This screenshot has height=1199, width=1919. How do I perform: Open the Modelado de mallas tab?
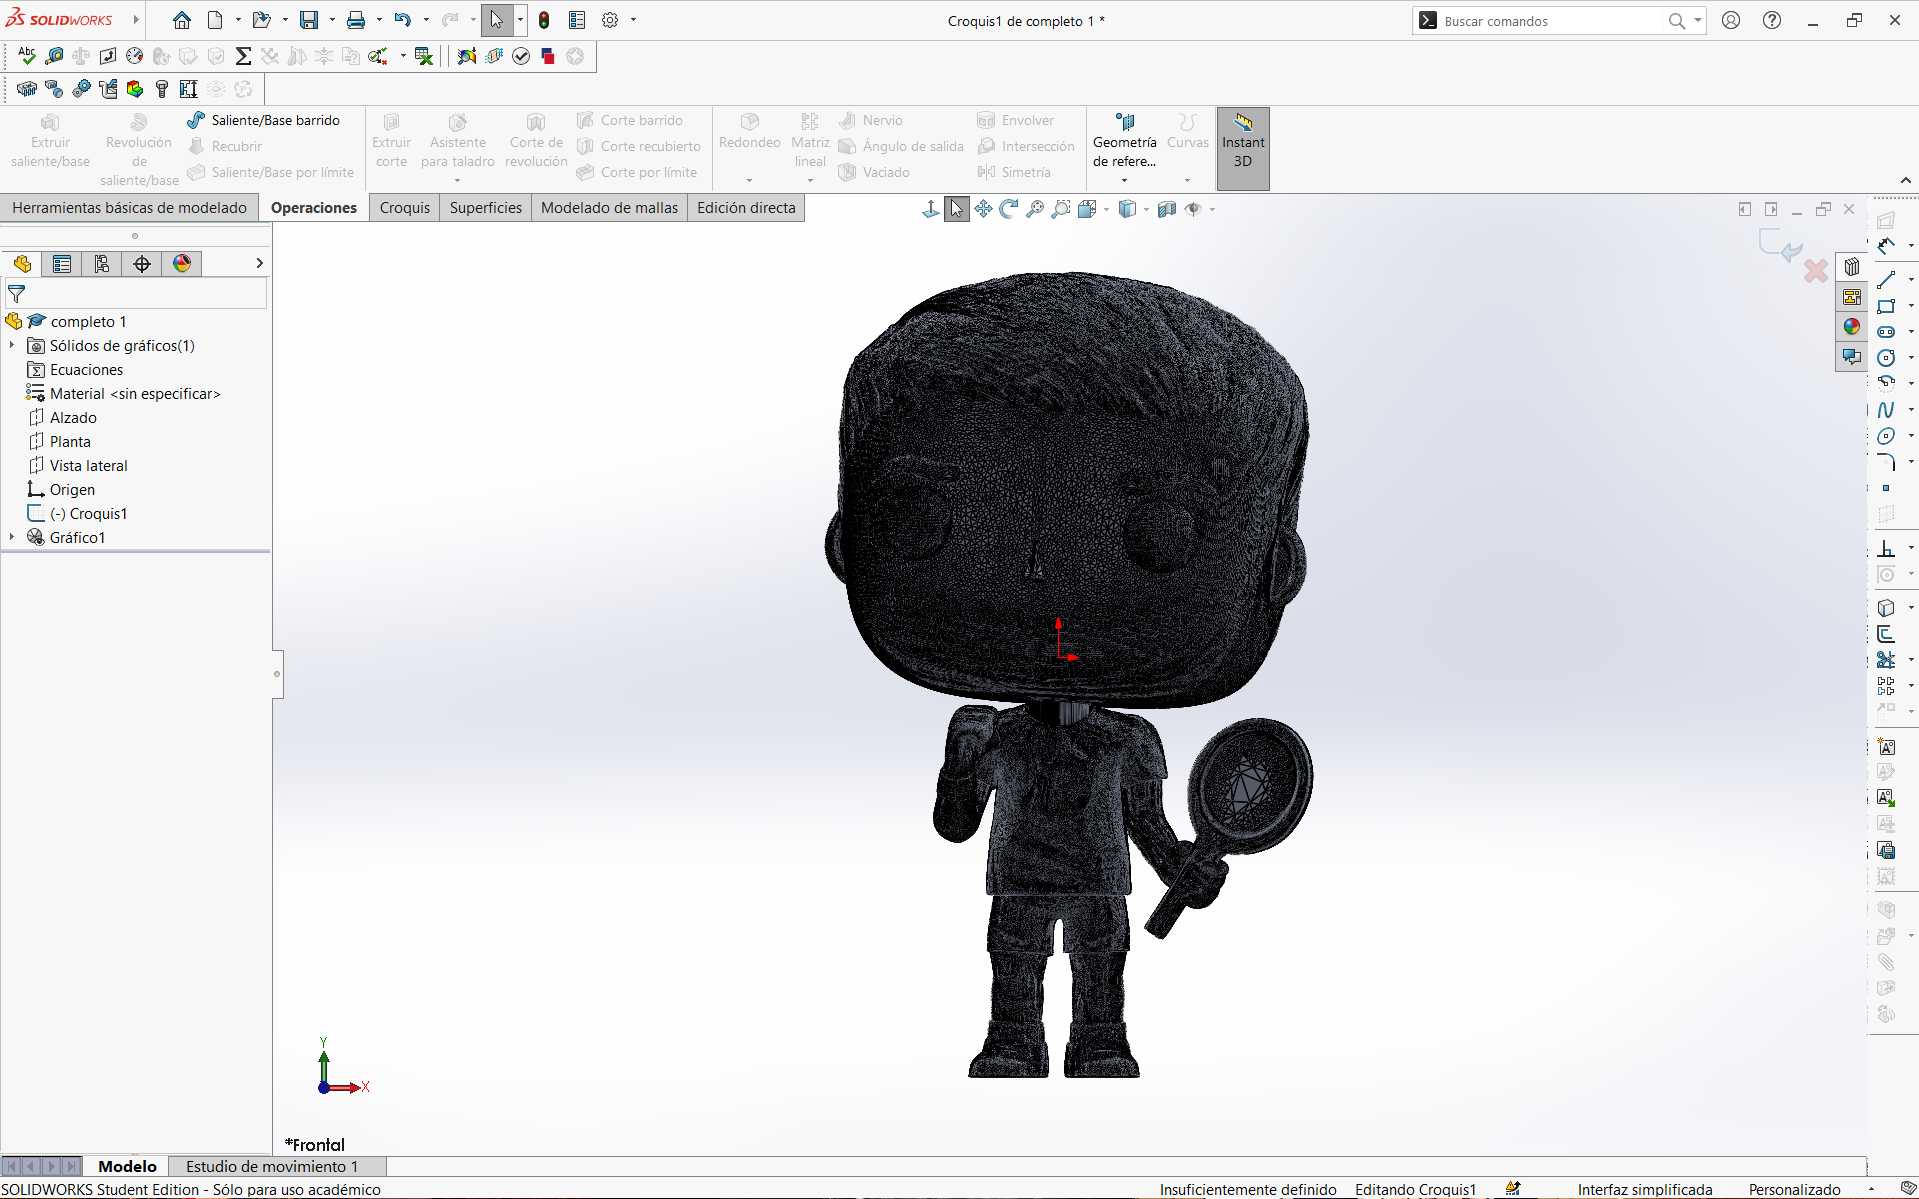[x=609, y=208]
